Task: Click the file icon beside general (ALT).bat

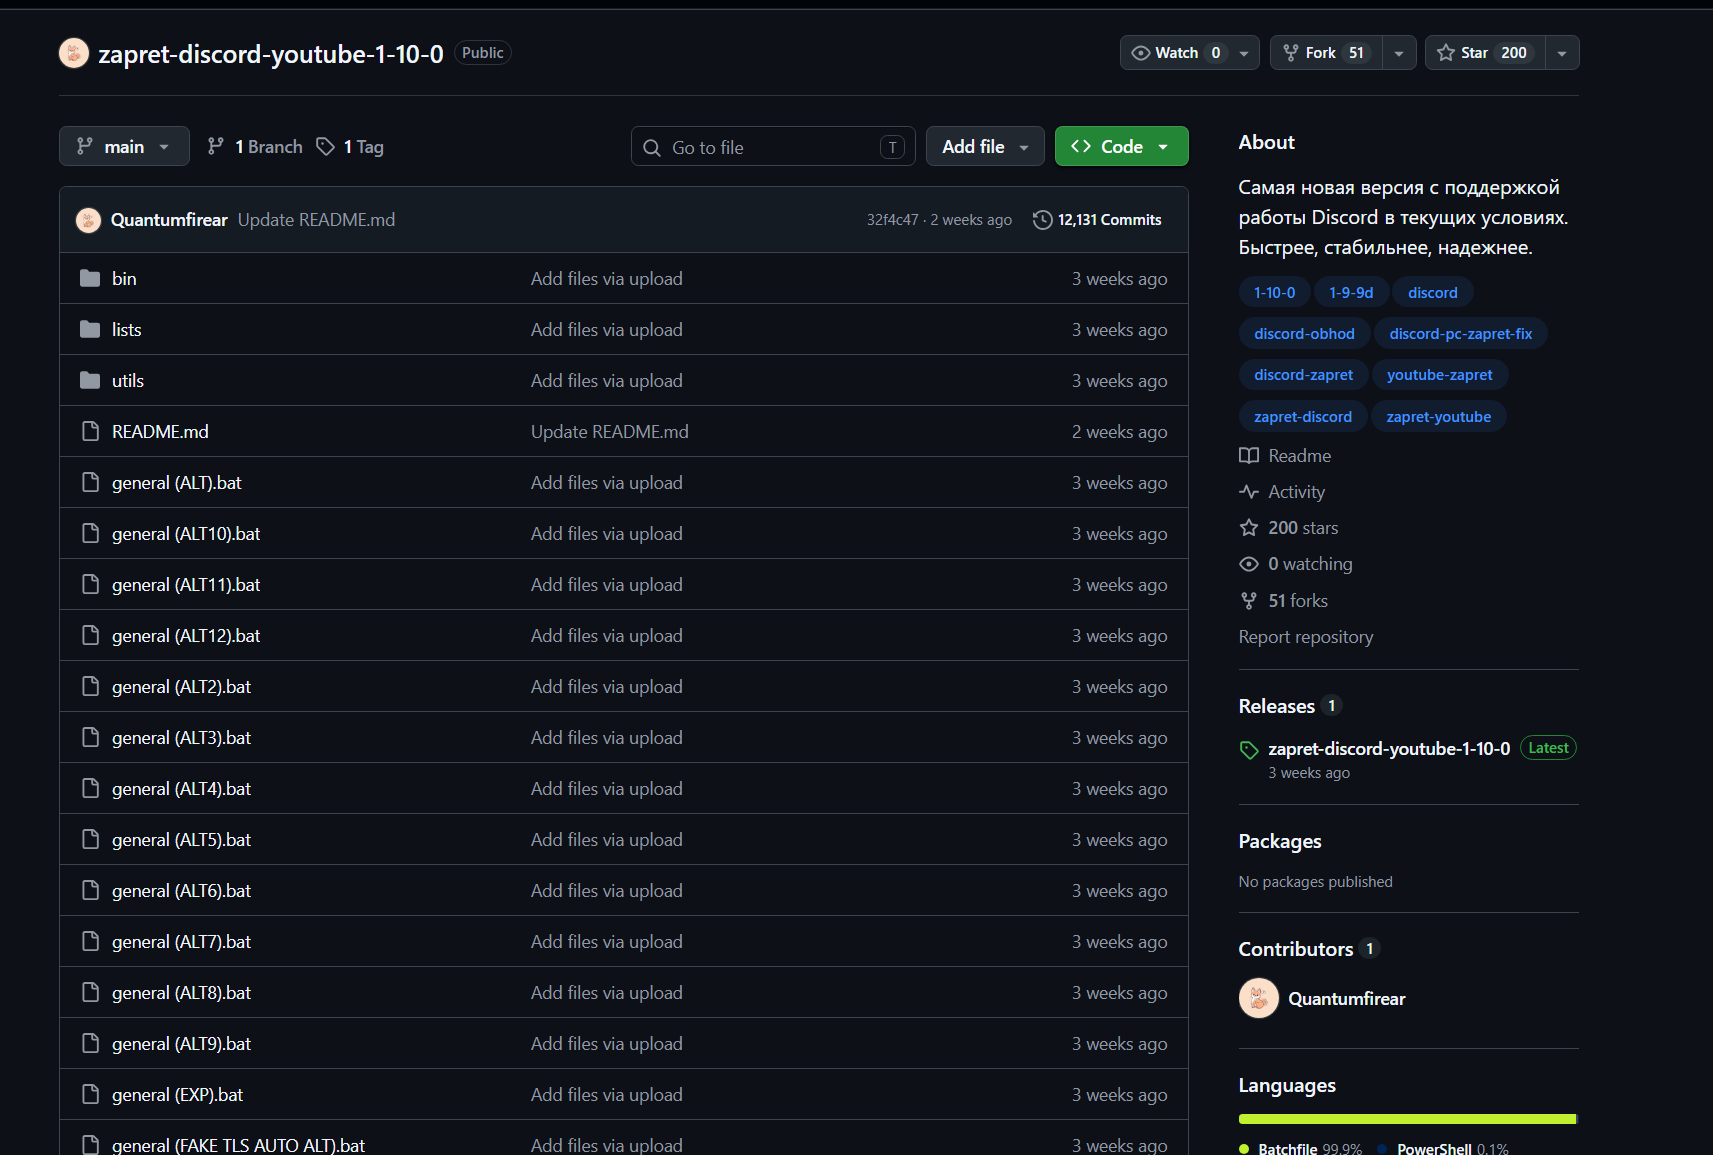Action: (x=90, y=483)
